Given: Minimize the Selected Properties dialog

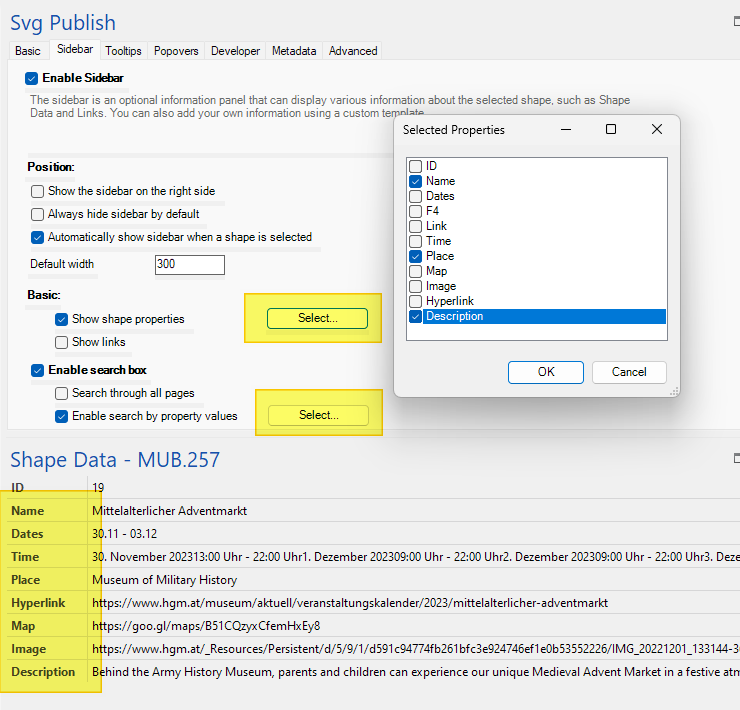Looking at the screenshot, I should pos(566,129).
